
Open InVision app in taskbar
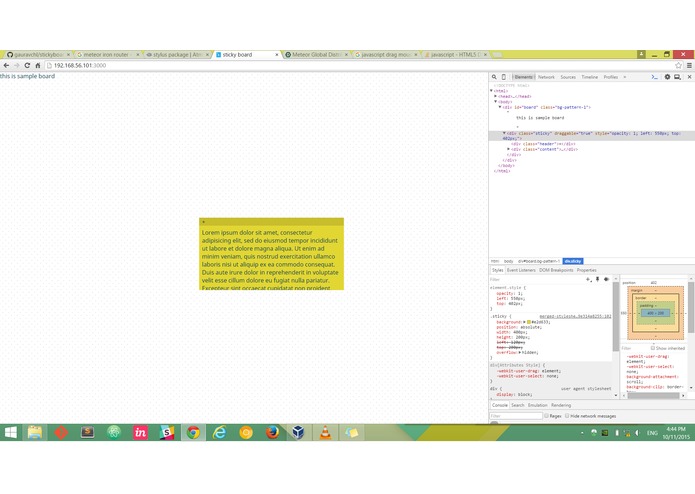pos(140,432)
